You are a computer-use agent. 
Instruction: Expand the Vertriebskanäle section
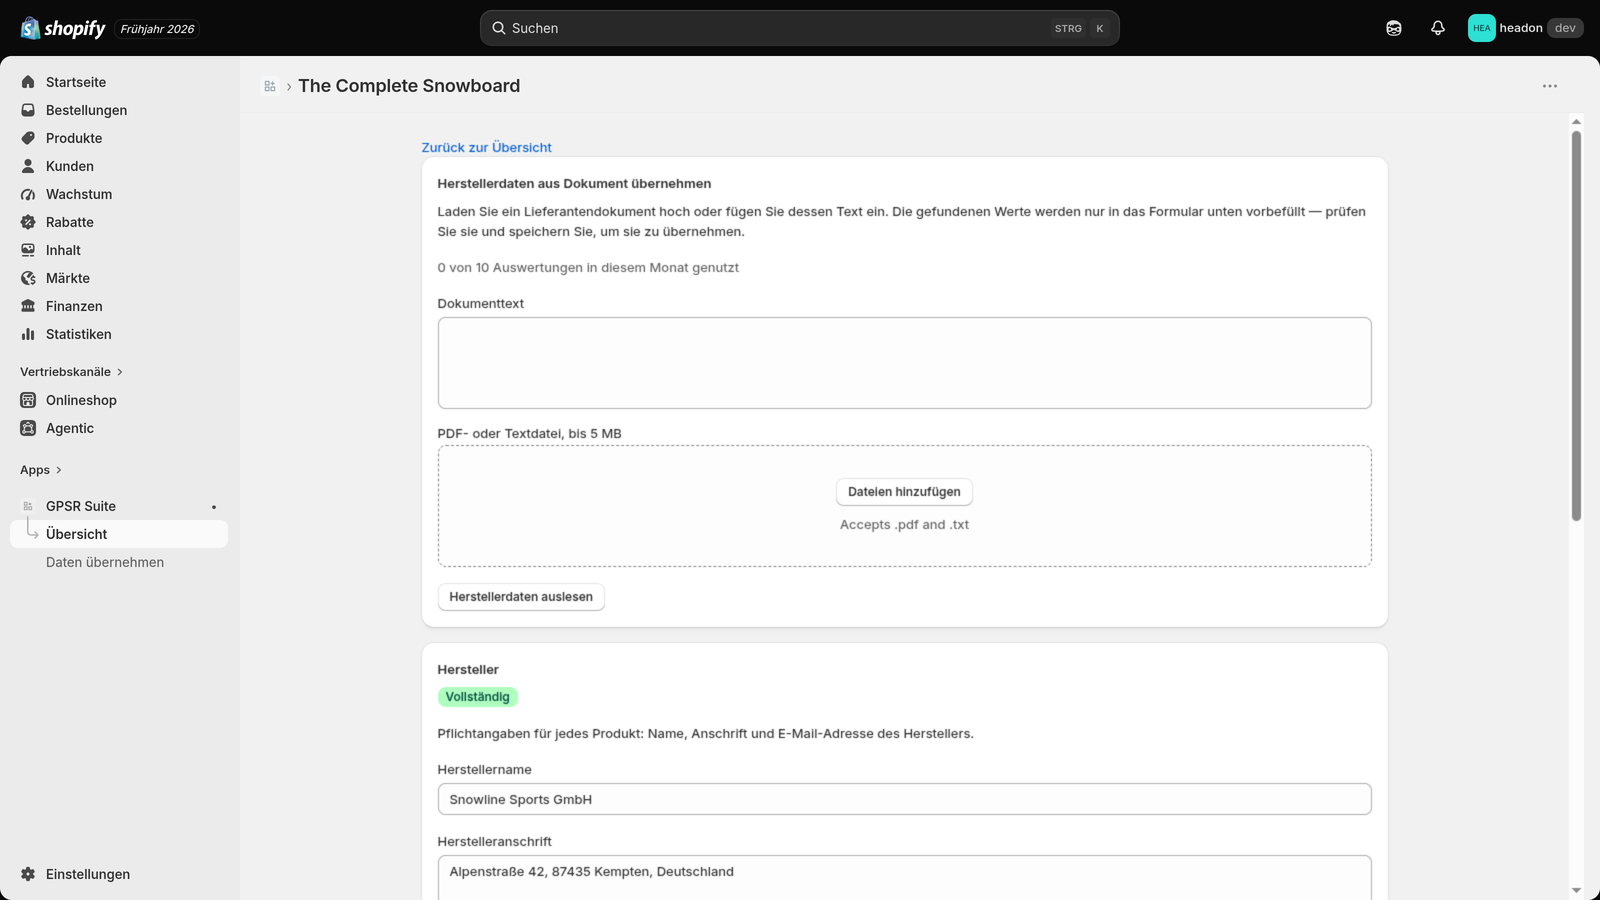(x=71, y=372)
